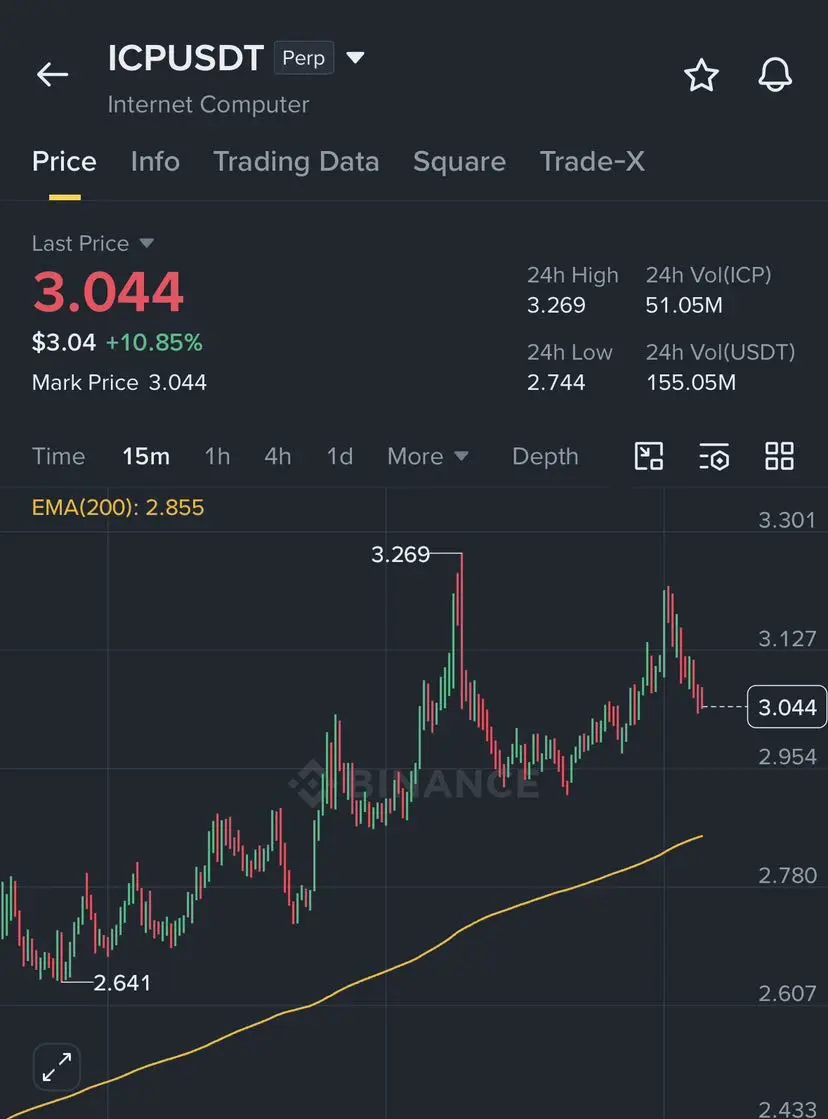Tap the 2.641 low marker on chart
Screen dimensions: 828x1119
[122, 983]
